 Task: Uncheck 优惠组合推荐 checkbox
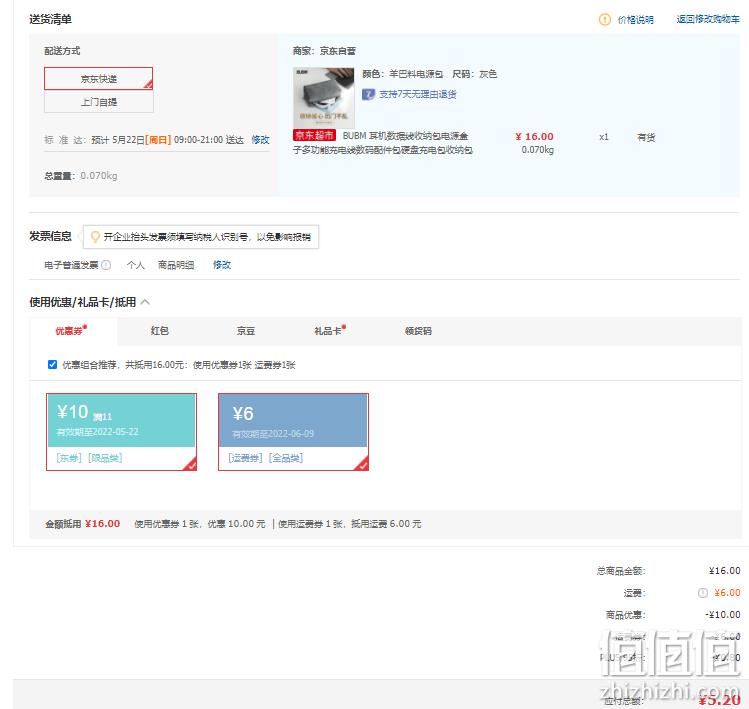coord(53,365)
